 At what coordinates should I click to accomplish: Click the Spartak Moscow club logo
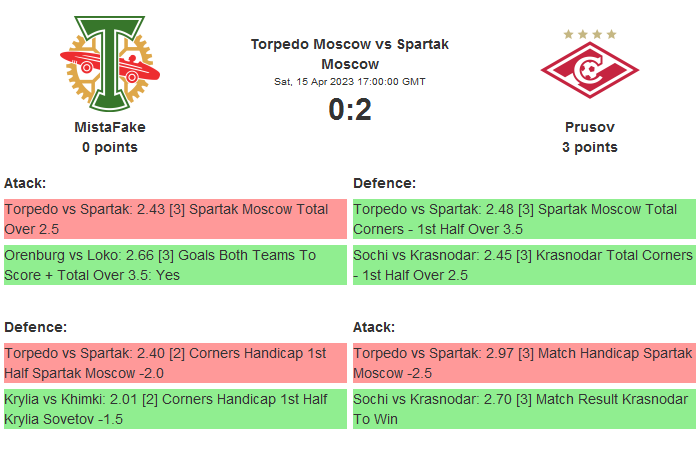click(x=589, y=69)
